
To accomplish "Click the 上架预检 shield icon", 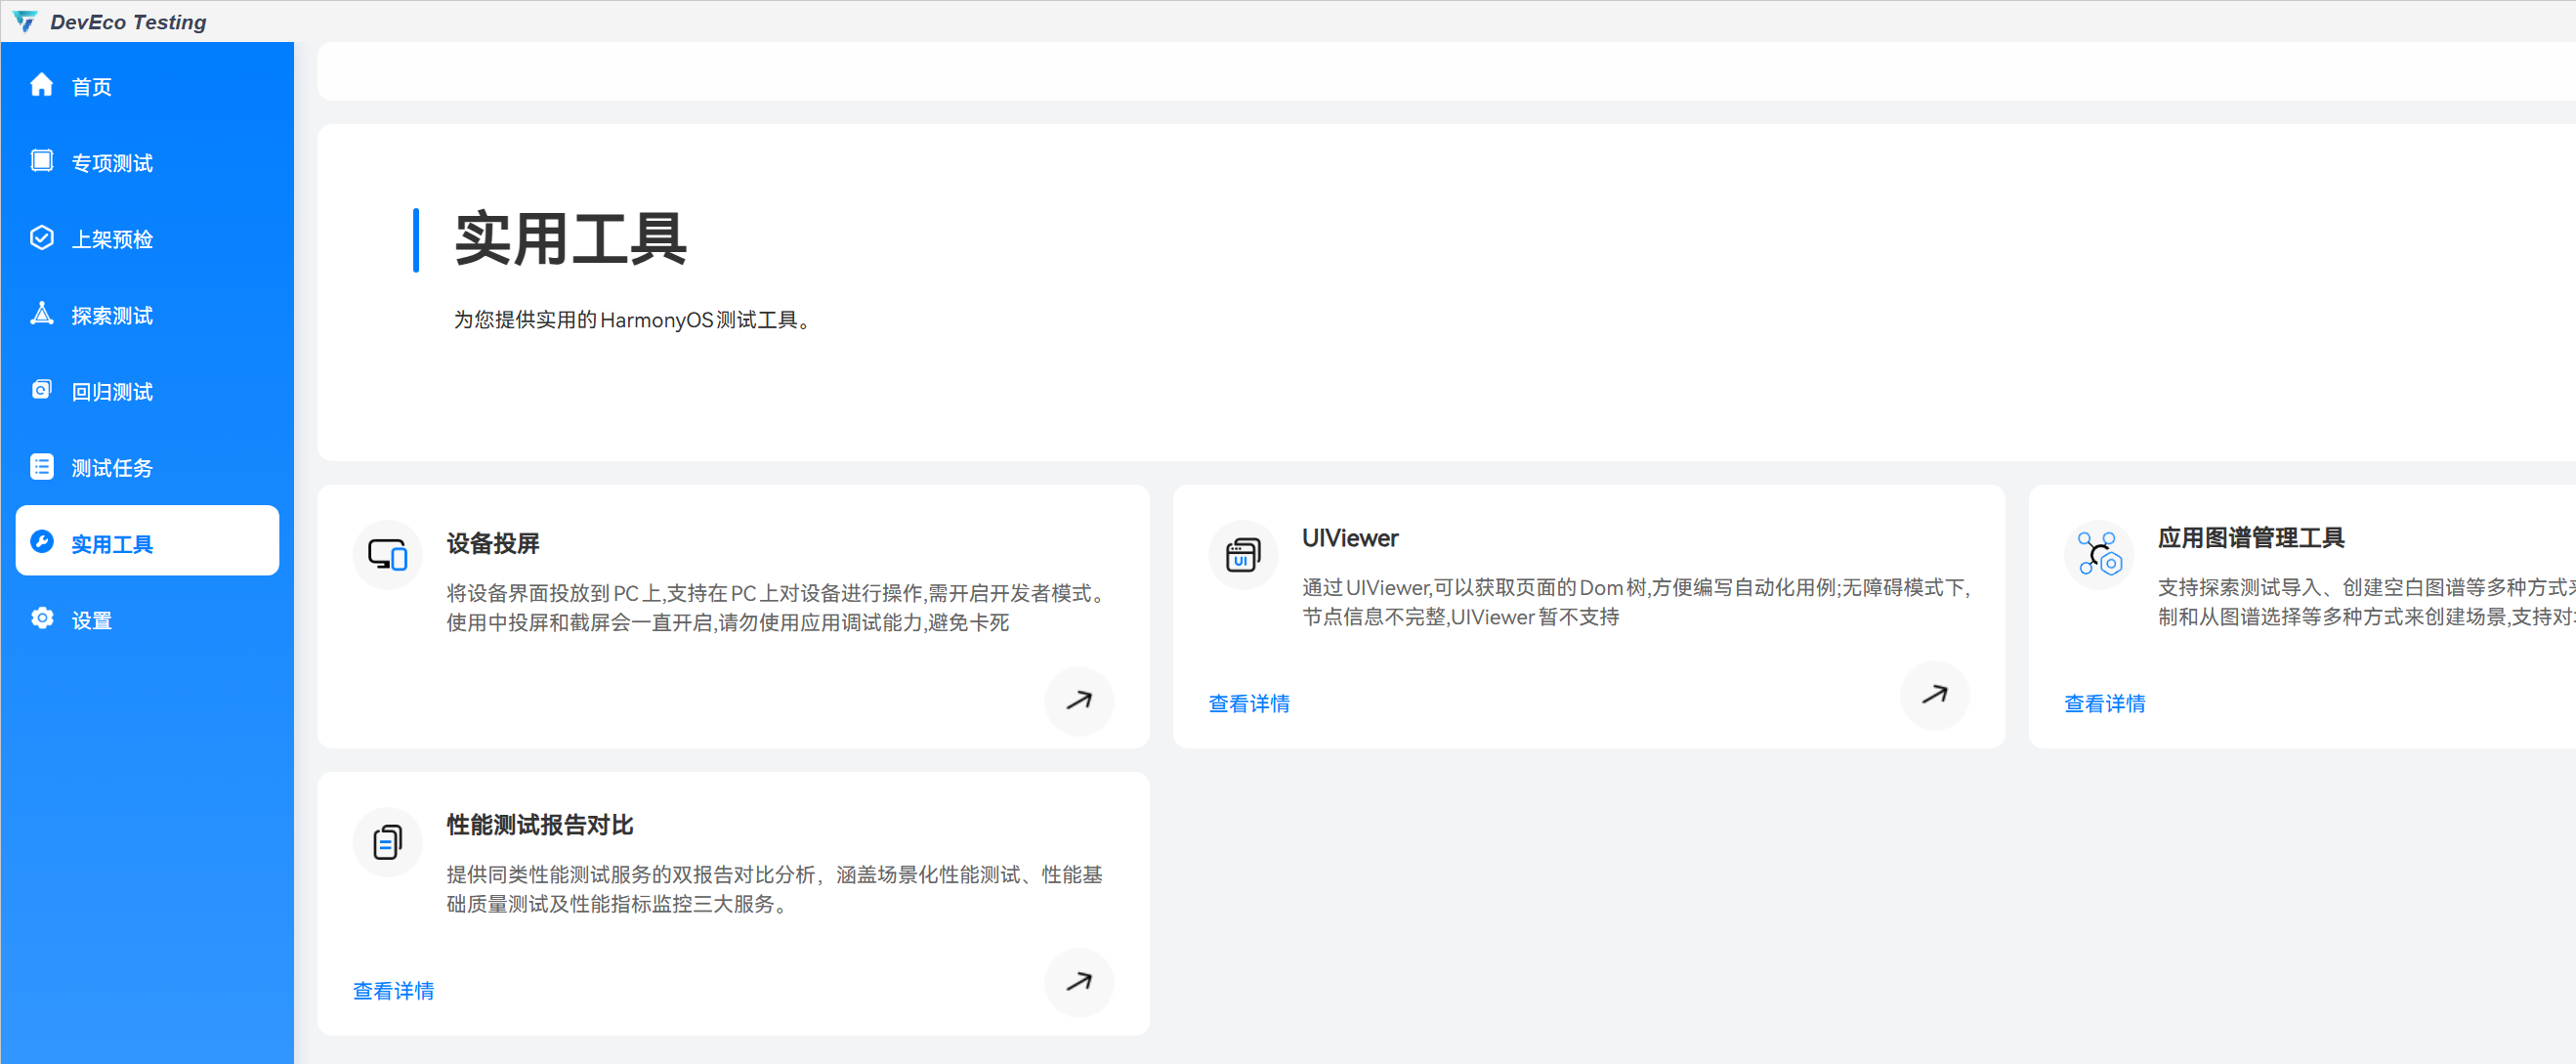I will tap(41, 238).
